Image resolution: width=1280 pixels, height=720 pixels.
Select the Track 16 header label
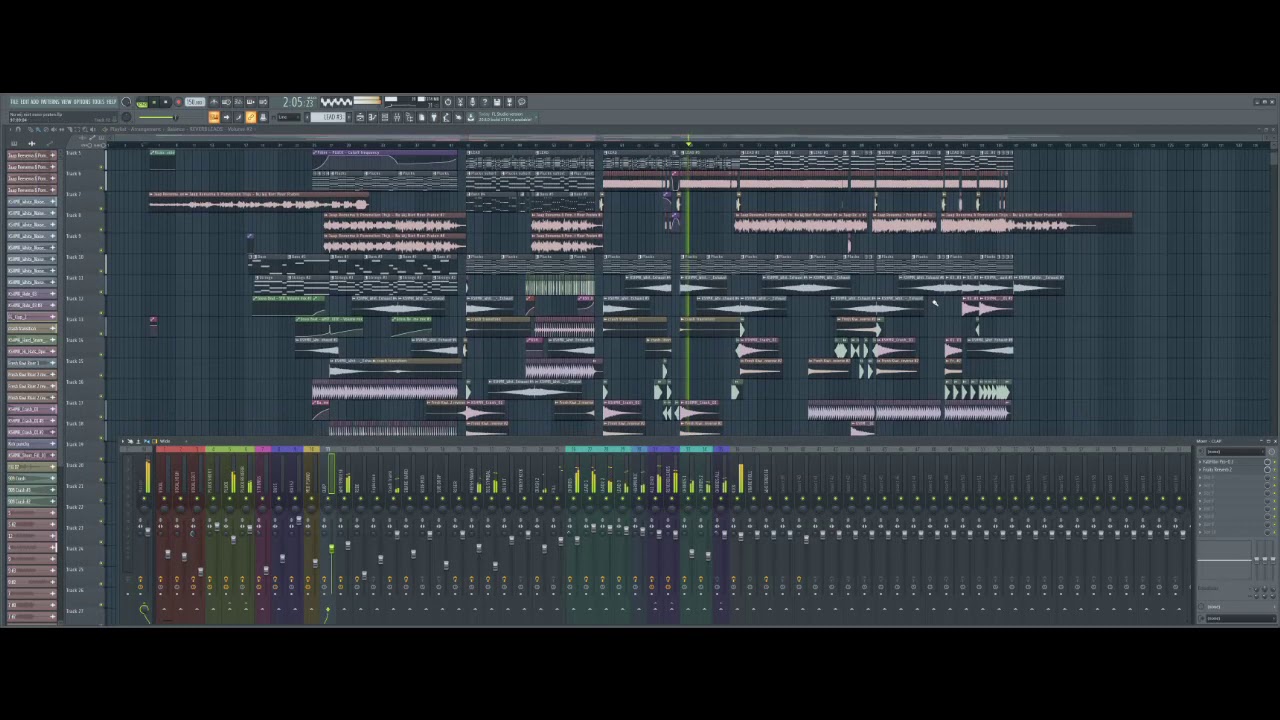[74, 382]
